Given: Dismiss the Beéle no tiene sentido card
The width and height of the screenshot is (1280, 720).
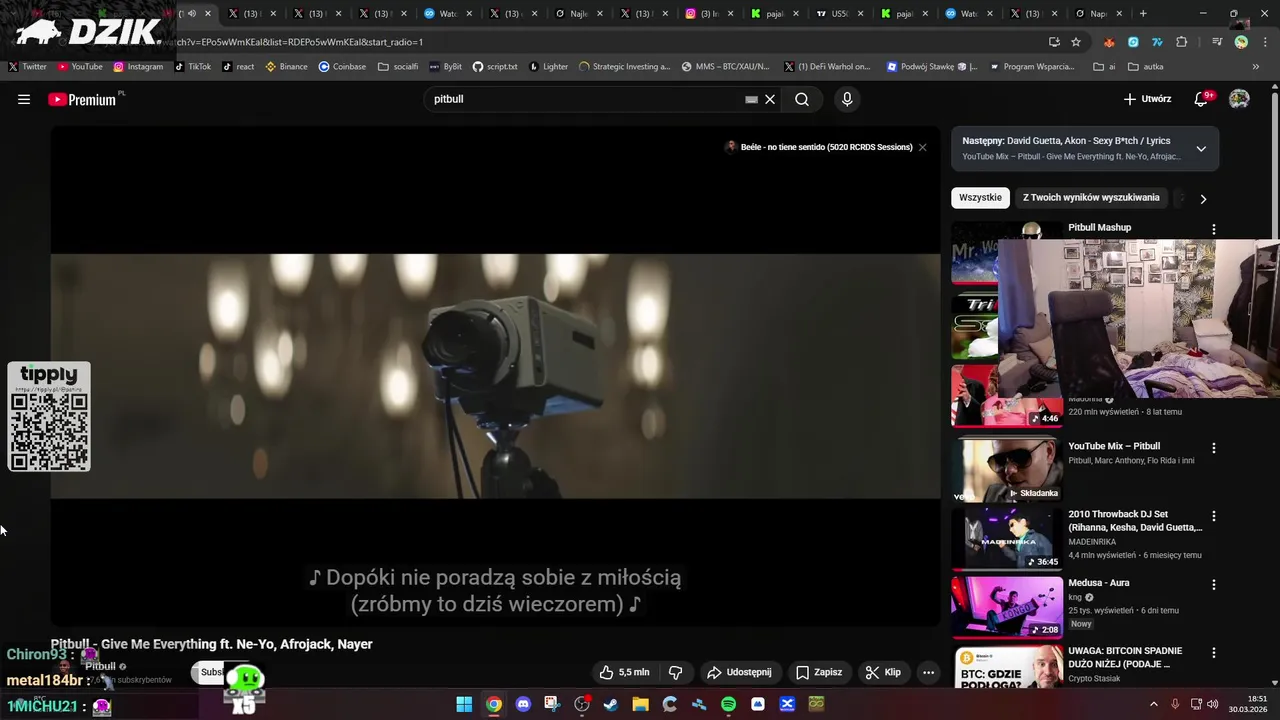Looking at the screenshot, I should [x=922, y=147].
